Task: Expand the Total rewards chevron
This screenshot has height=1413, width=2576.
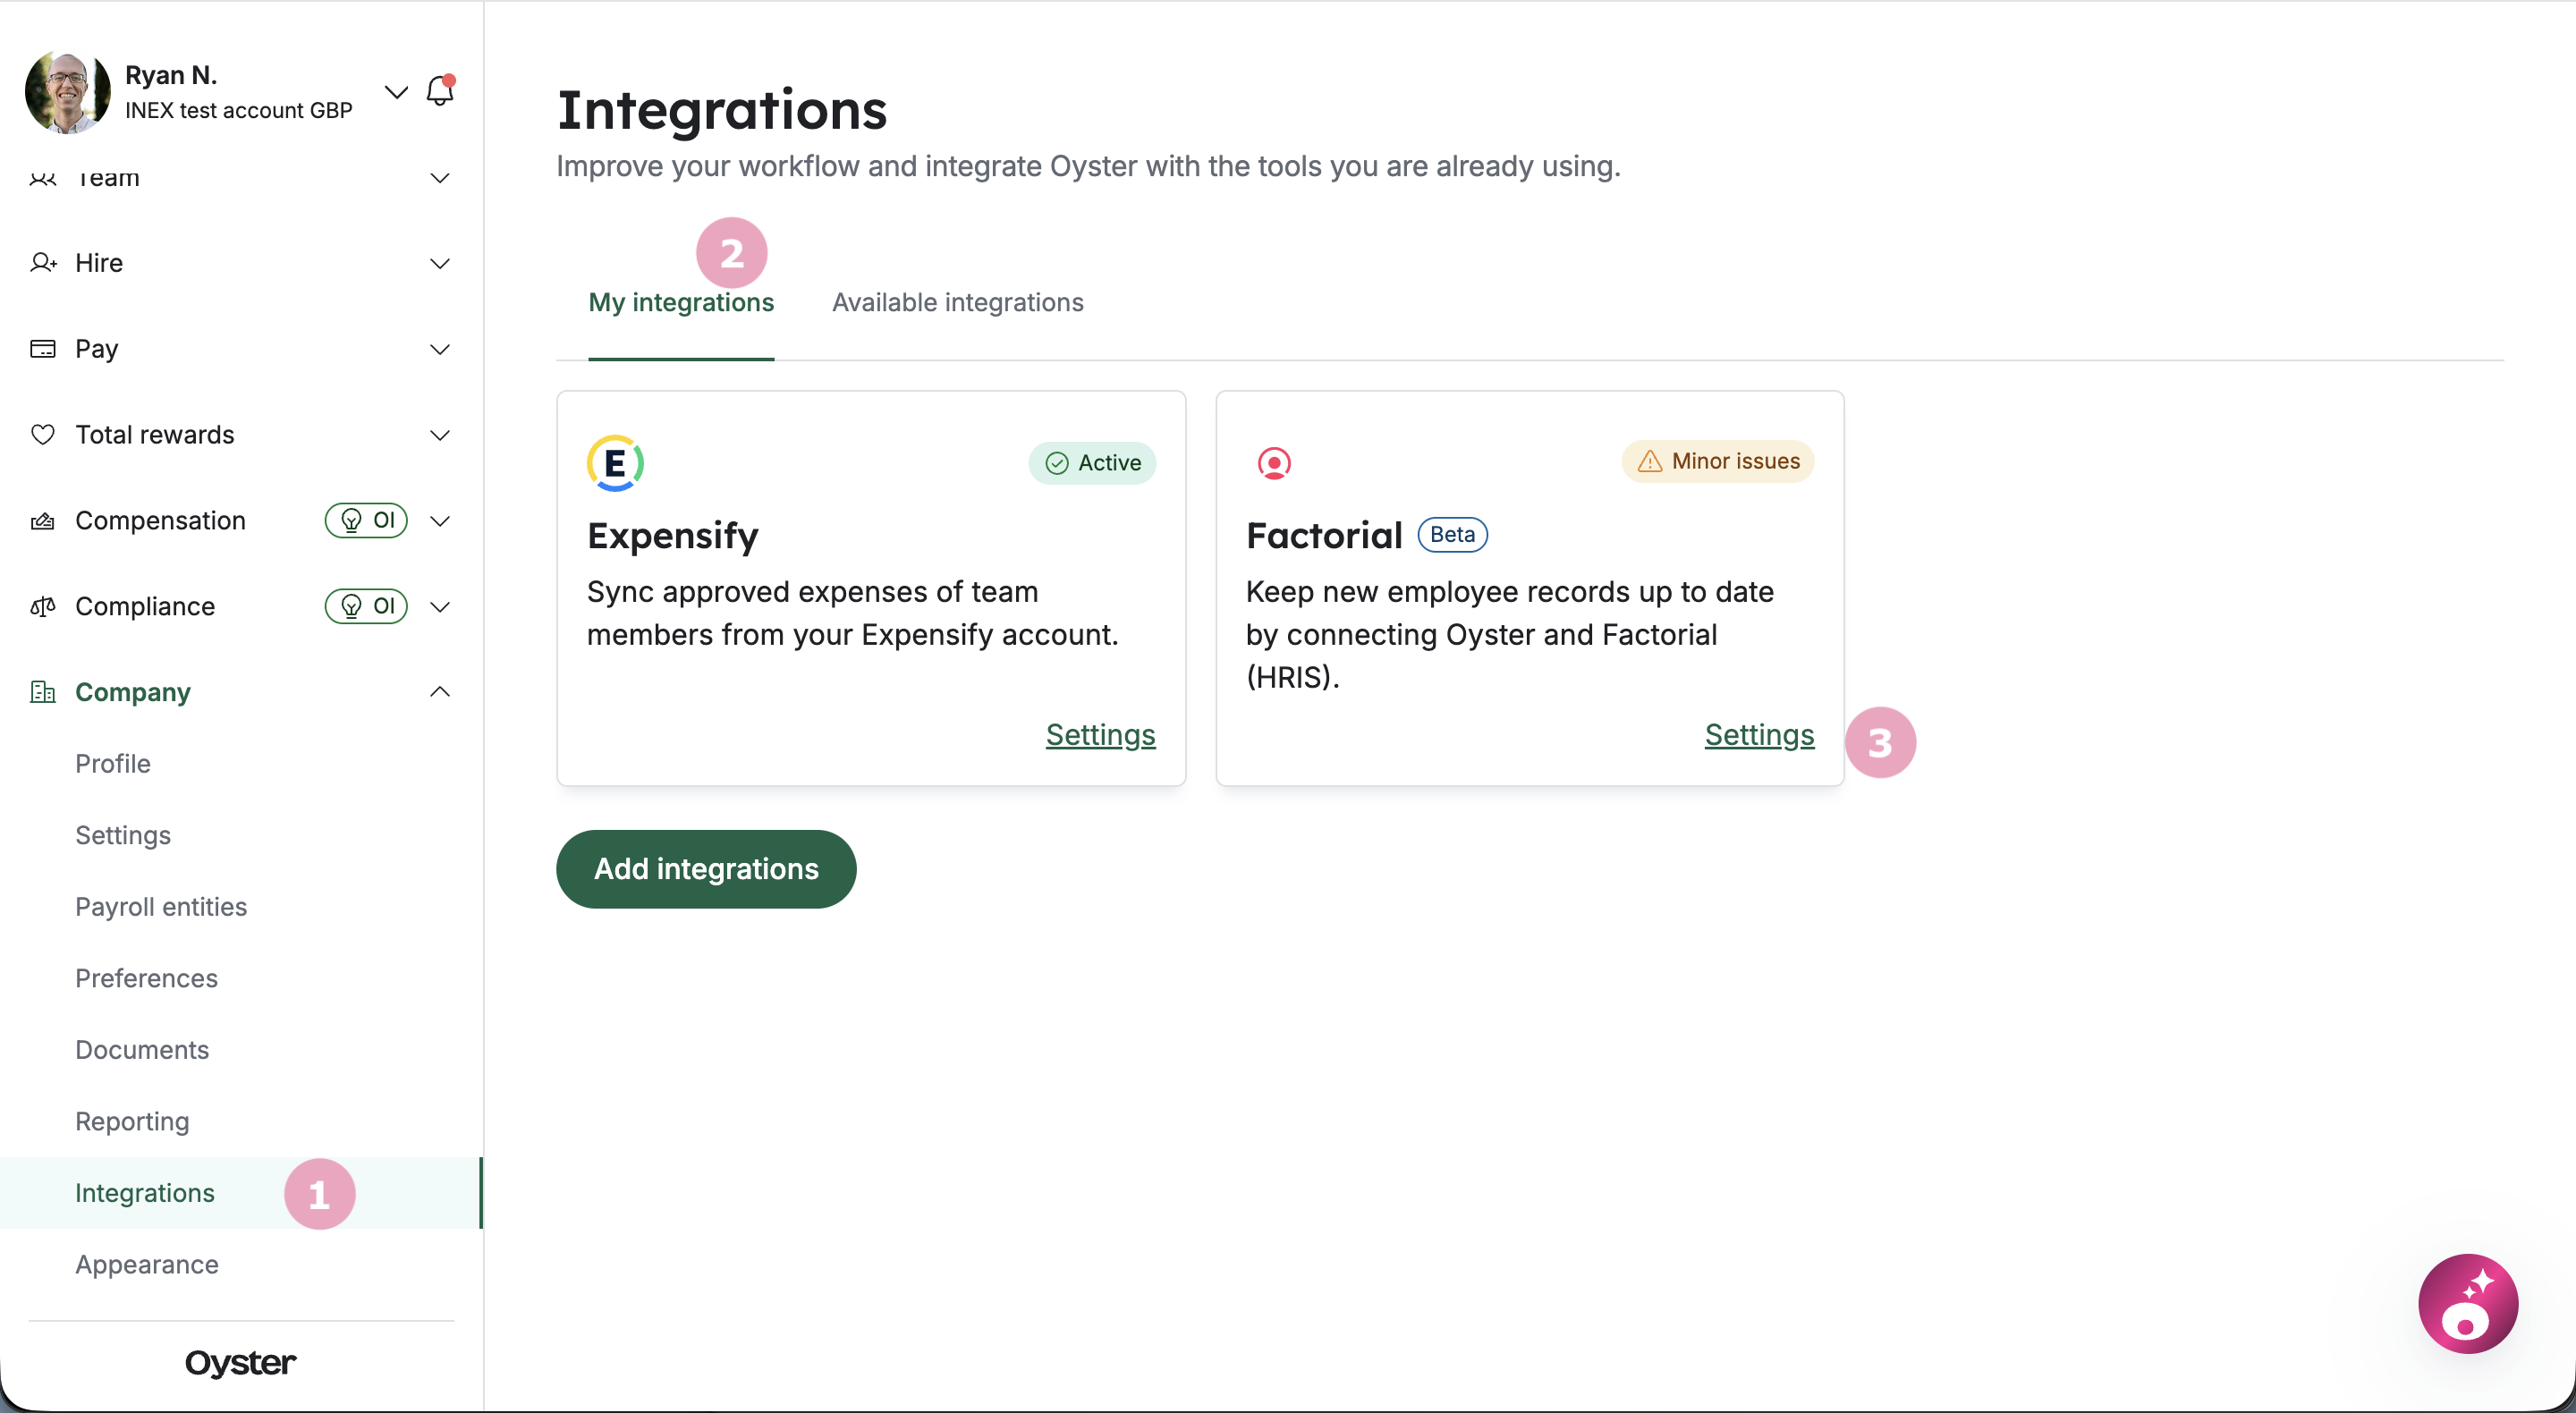Action: pos(440,435)
